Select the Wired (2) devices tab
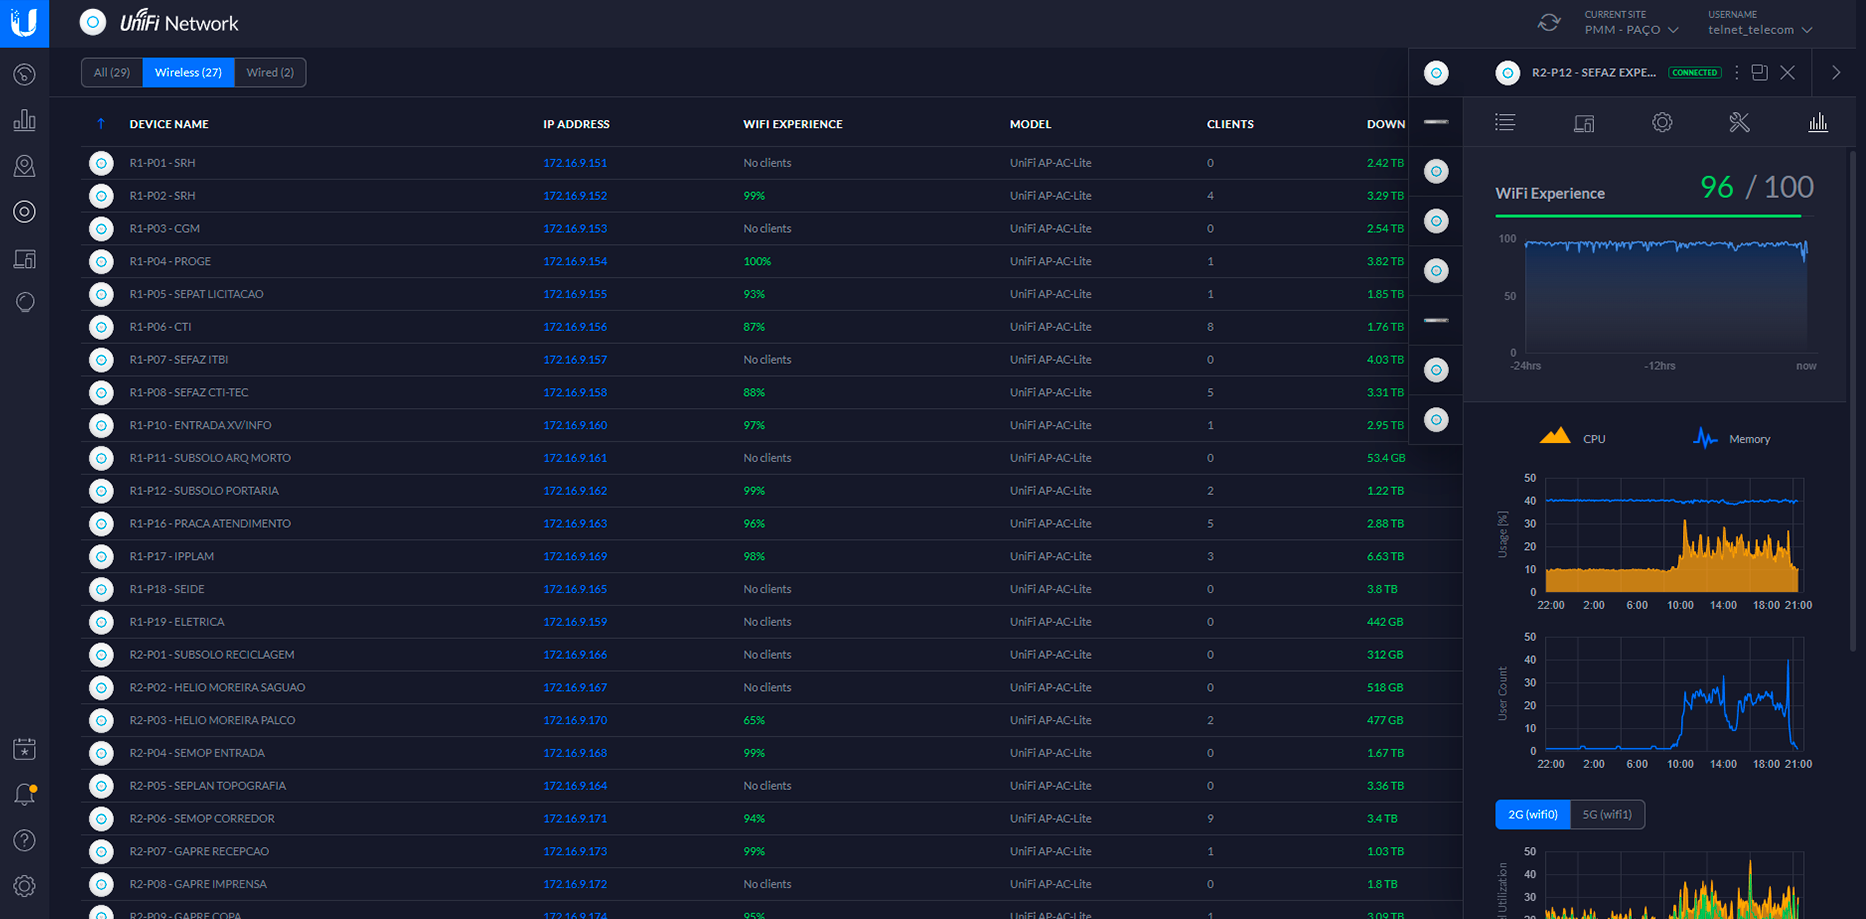The width and height of the screenshot is (1866, 919). pyautogui.click(x=270, y=72)
